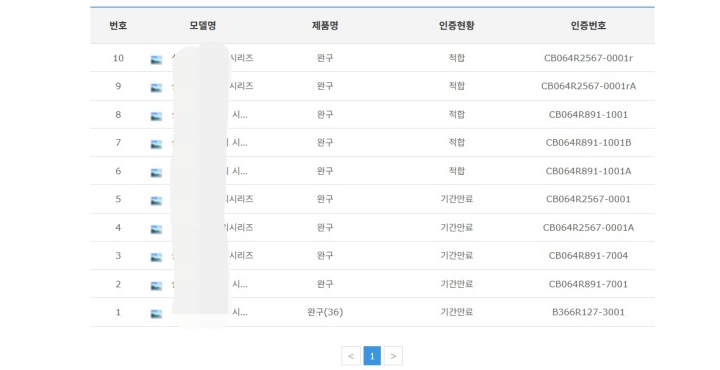Viewport: 720px width, 370px height.
Task: Open the image icon in row 7
Action: point(156,144)
